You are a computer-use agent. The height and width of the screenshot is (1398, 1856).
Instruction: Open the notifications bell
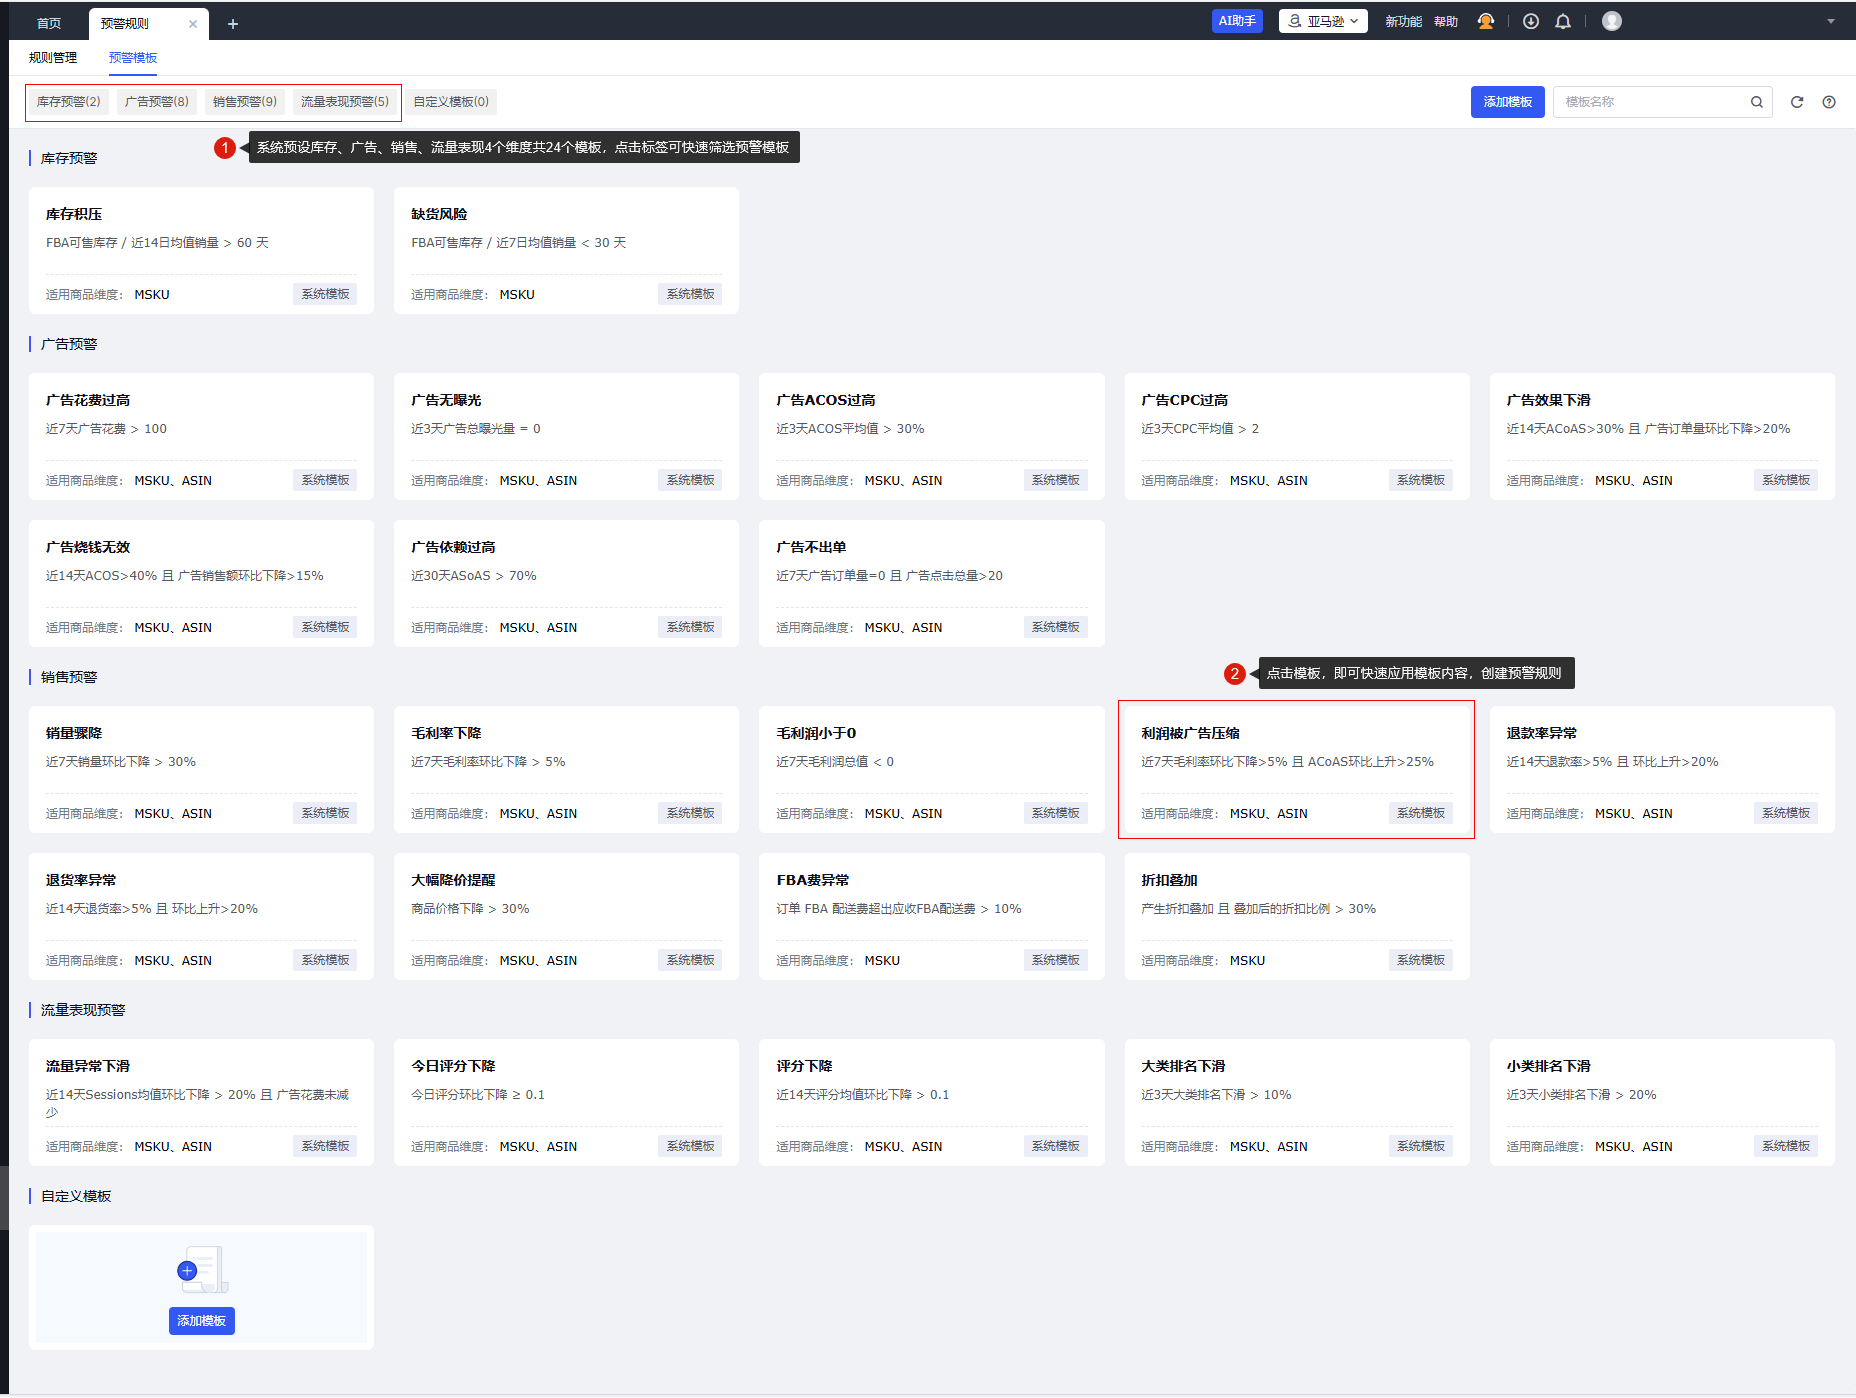tap(1563, 21)
